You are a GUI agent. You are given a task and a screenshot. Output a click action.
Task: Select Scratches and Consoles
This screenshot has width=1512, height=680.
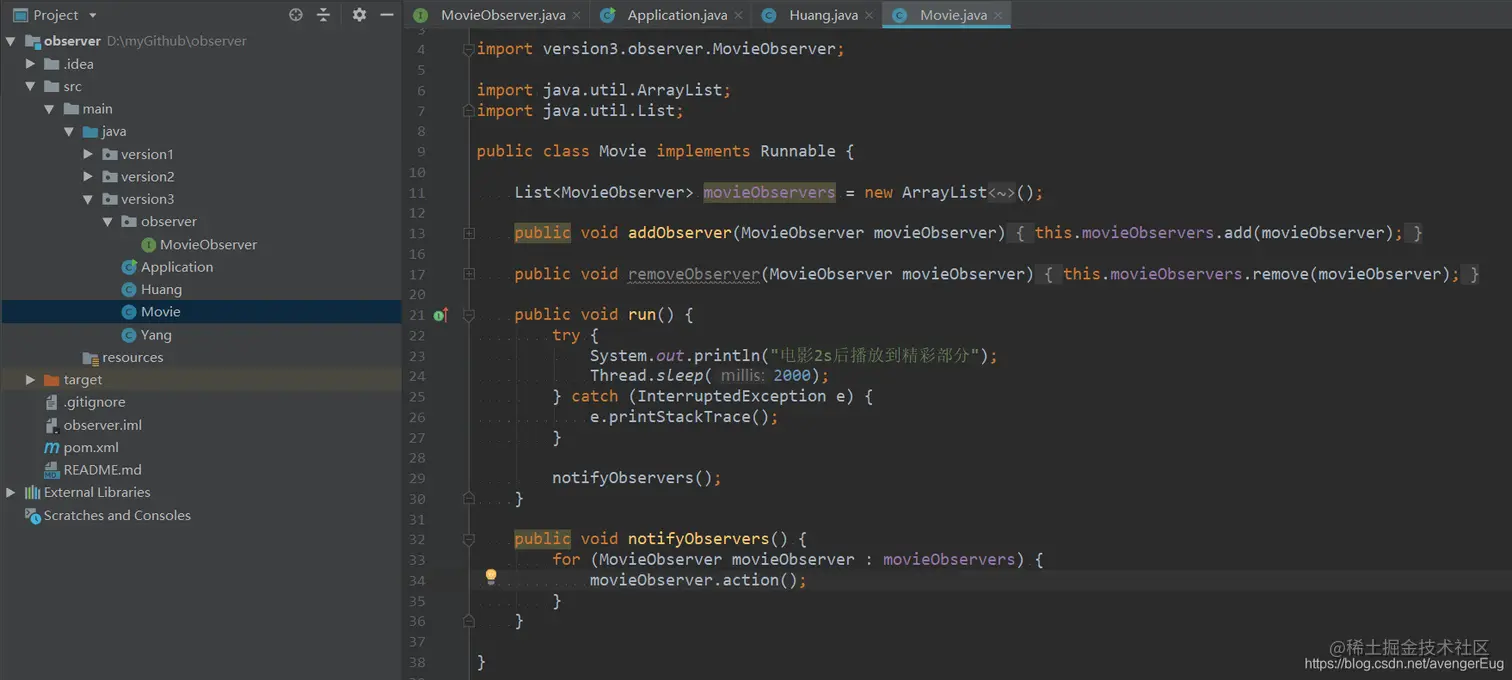click(108, 515)
